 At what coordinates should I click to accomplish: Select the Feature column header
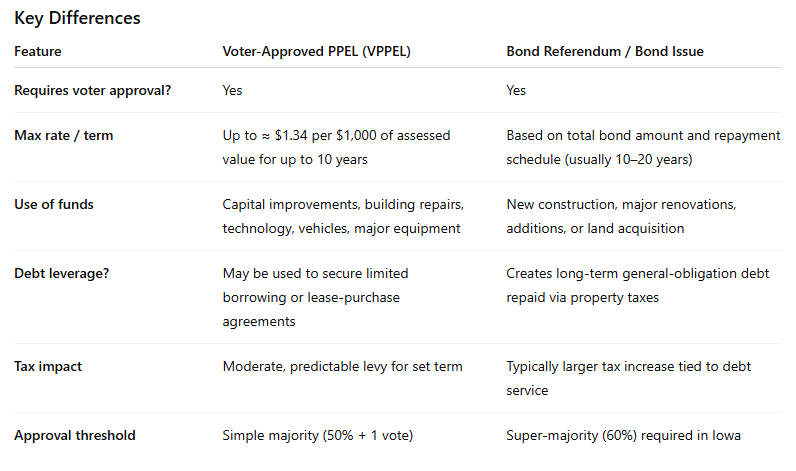coord(39,51)
